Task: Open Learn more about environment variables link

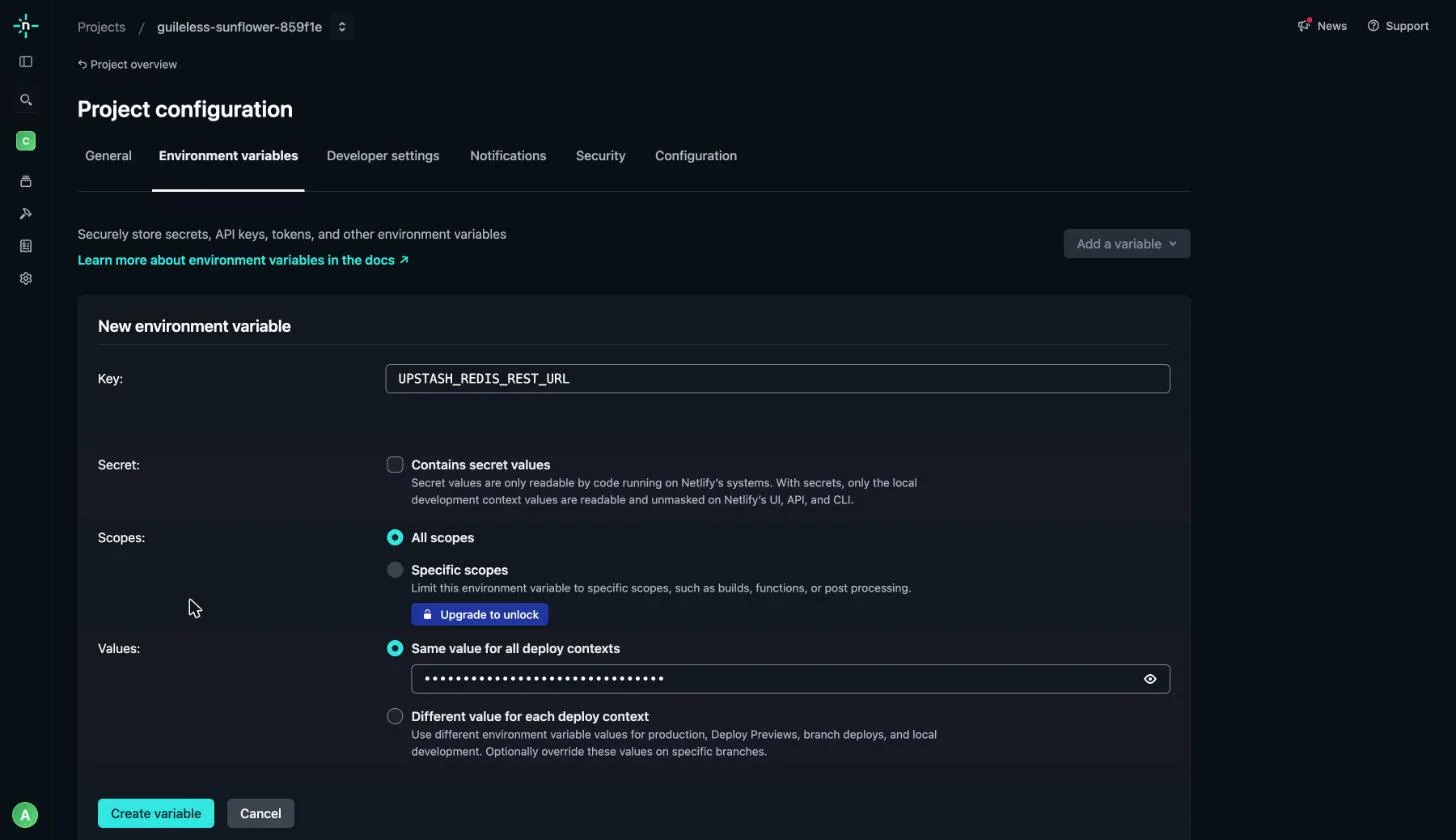Action: (243, 260)
